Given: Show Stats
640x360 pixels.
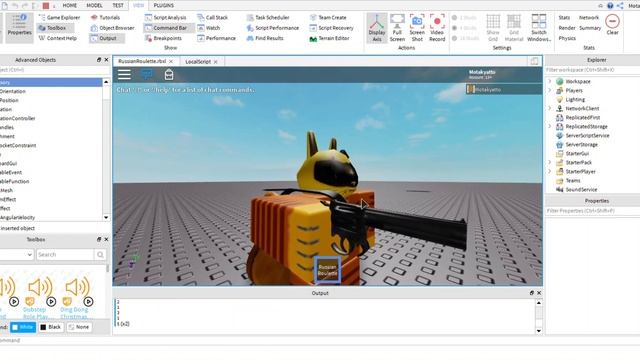Looking at the screenshot, I should click(564, 18).
